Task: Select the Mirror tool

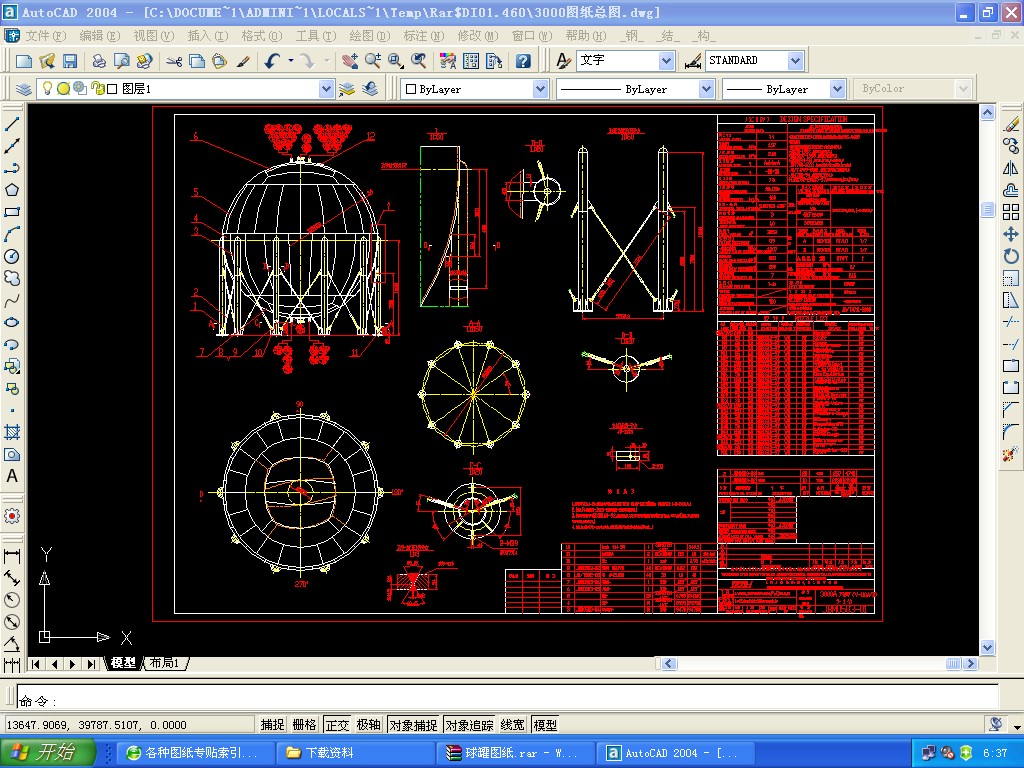Action: tap(1011, 168)
